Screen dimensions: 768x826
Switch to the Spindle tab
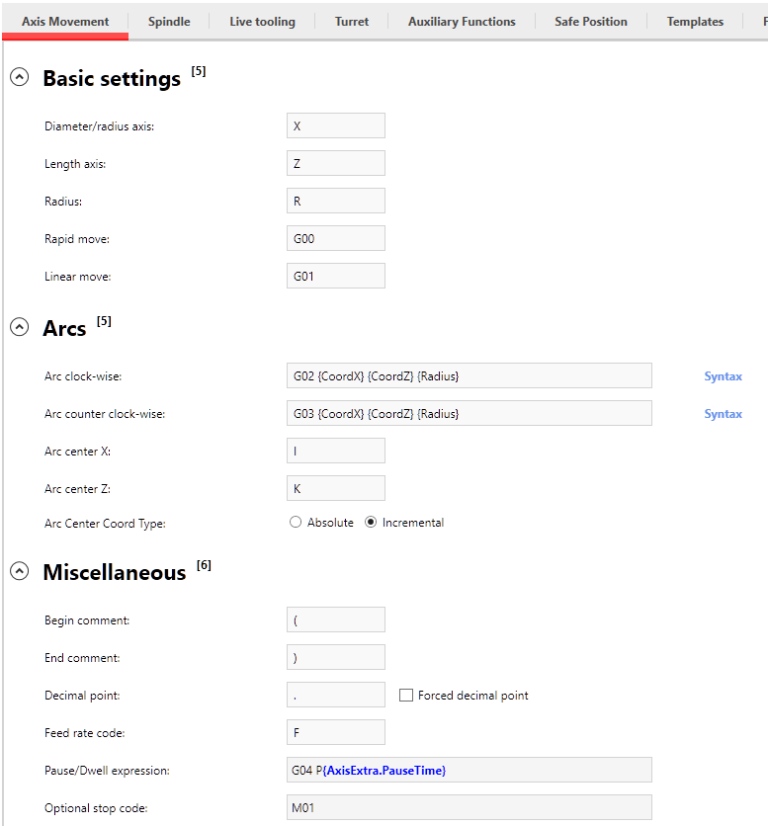click(x=169, y=22)
